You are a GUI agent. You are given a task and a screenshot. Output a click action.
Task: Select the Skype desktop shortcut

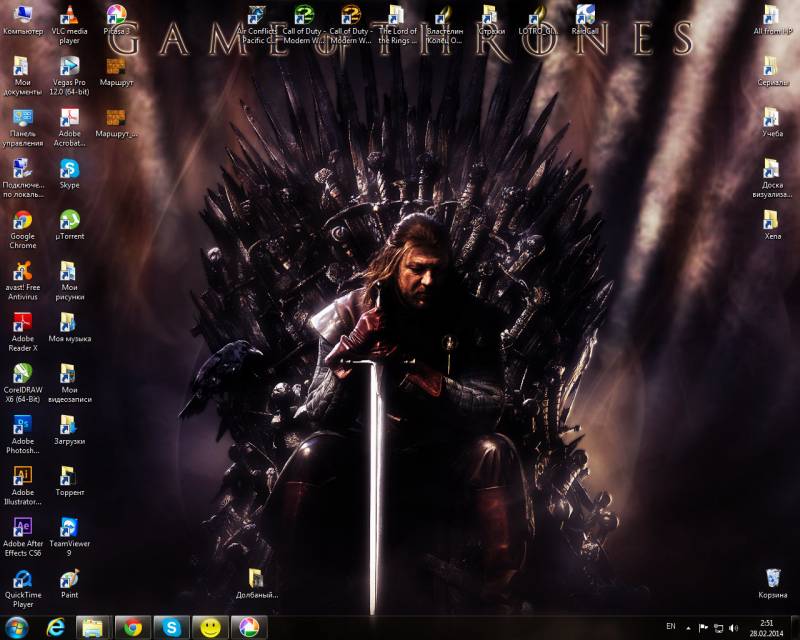coord(69,174)
